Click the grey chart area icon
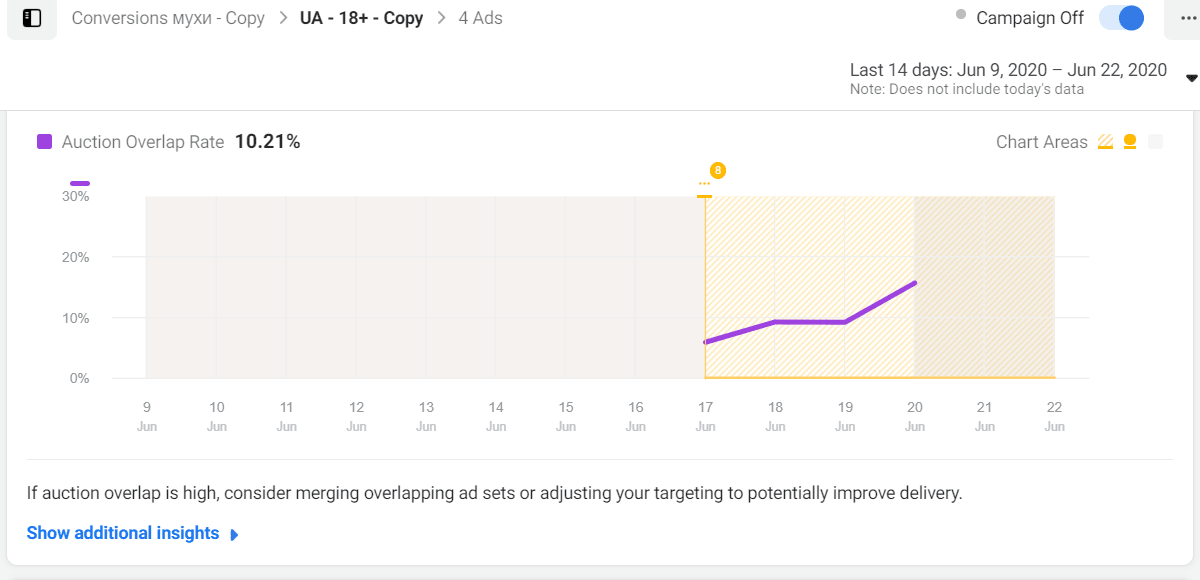Viewport: 1200px width, 580px height. point(1156,142)
